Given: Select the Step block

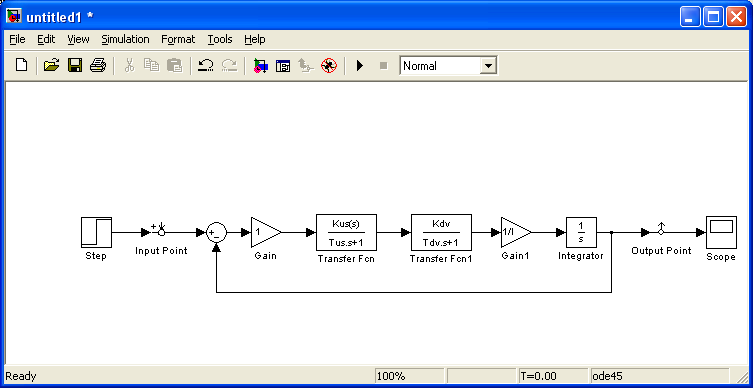Looking at the screenshot, I should click(97, 232).
